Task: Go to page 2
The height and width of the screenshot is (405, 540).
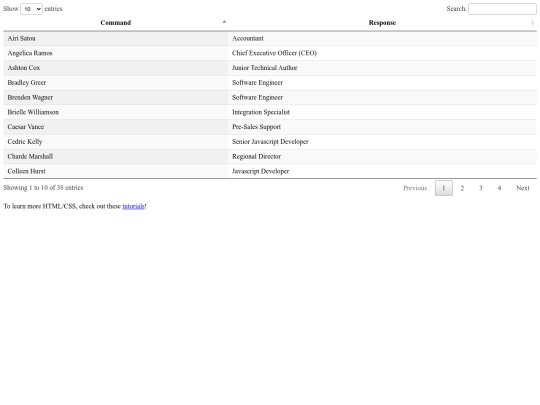Action: click(x=462, y=188)
